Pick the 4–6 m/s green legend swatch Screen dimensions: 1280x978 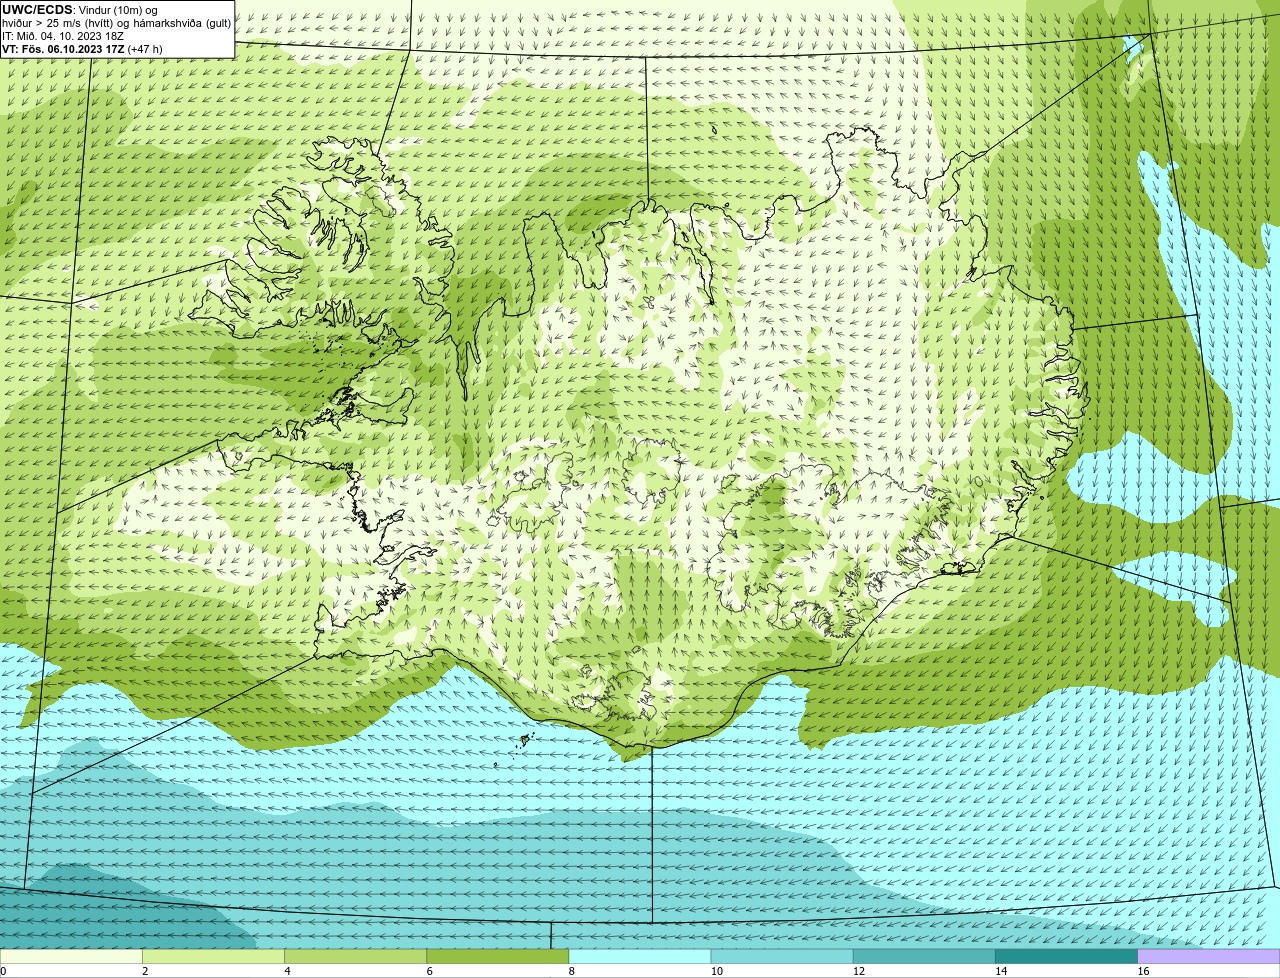[x=355, y=956]
